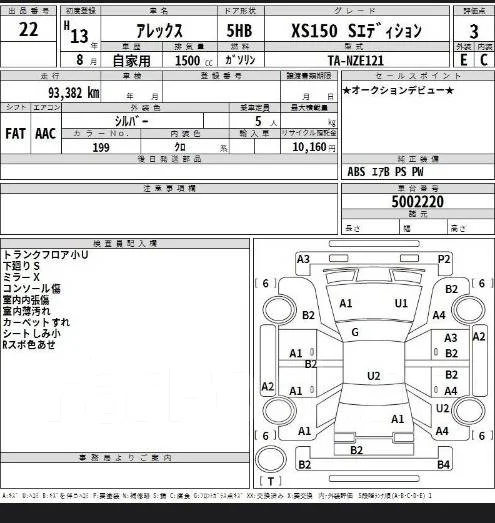Click the 車台番号 header
The width and height of the screenshot is (495, 523).
click(418, 188)
